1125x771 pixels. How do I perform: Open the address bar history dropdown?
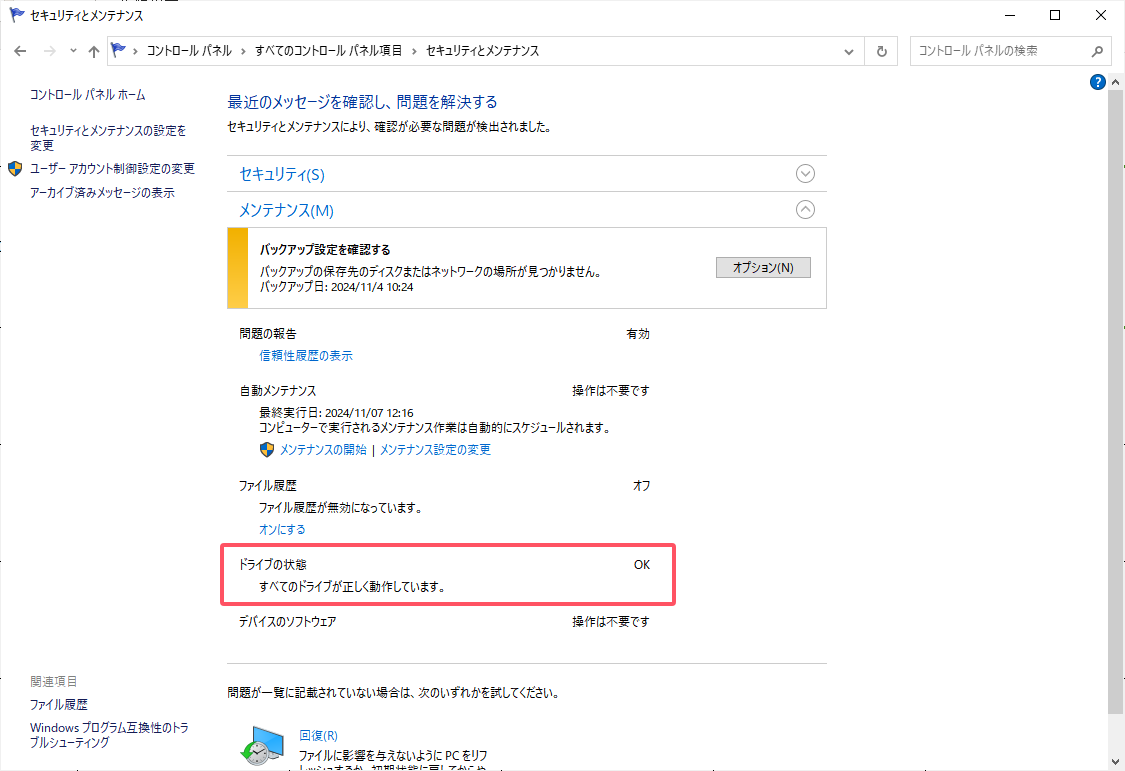[849, 51]
